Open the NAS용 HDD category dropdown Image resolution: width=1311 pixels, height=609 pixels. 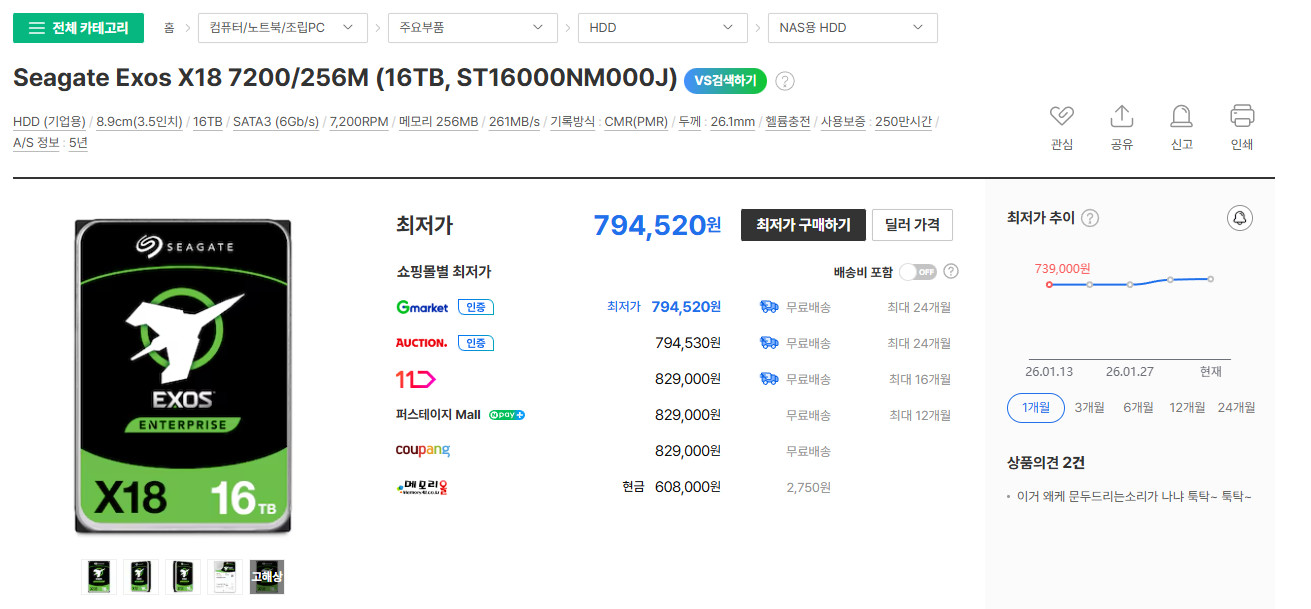tap(852, 27)
